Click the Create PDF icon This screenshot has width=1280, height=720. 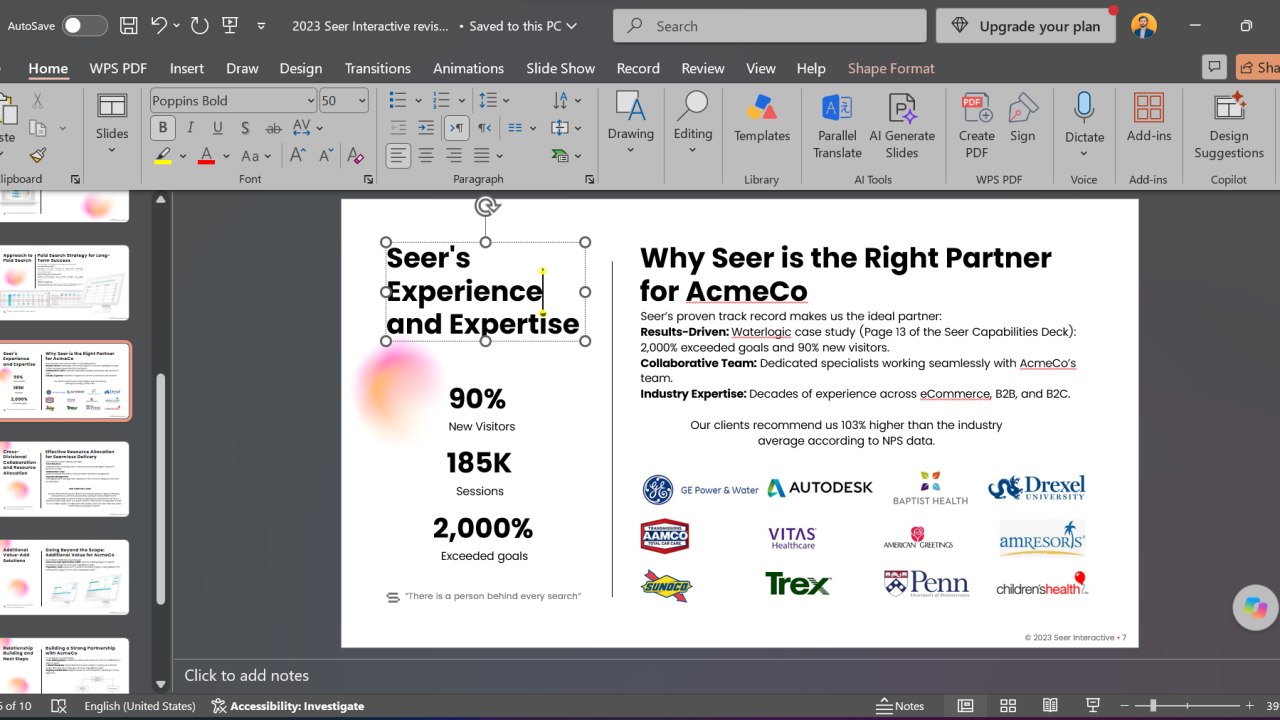click(976, 108)
